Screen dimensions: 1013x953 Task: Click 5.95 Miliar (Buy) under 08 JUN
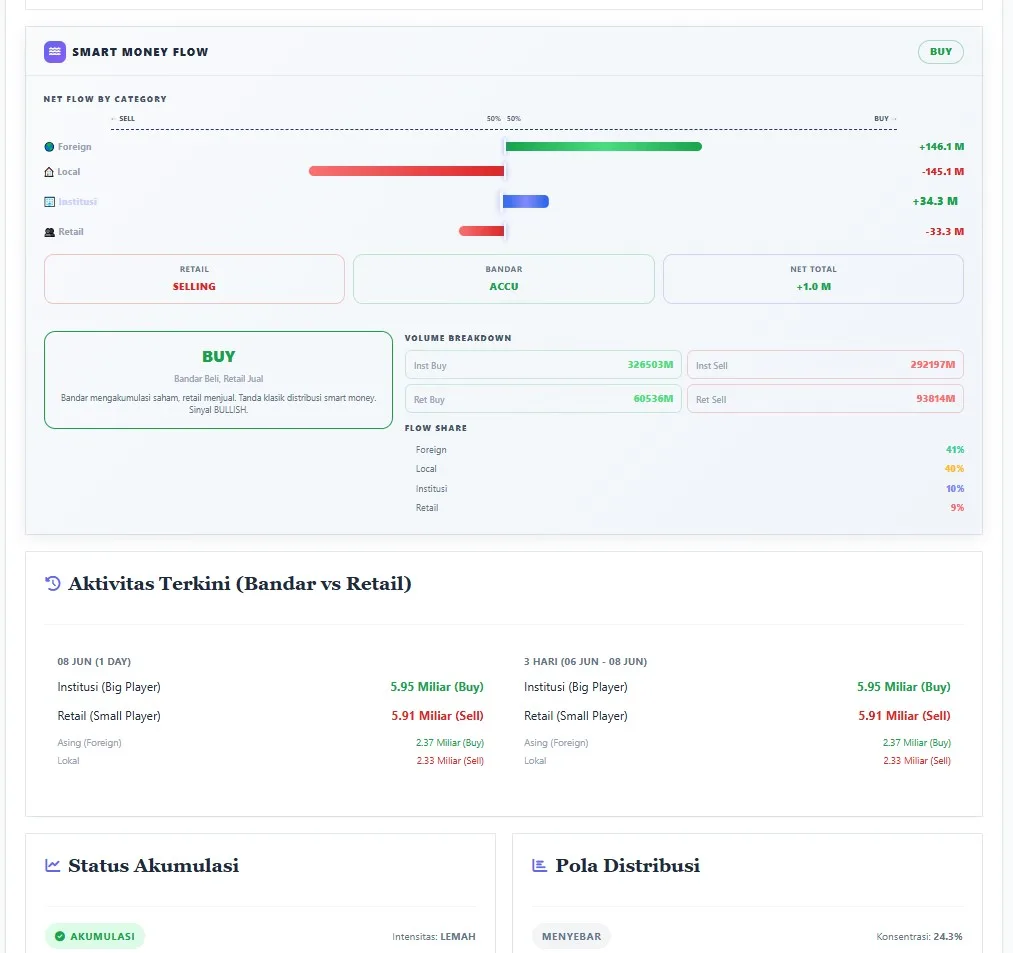(437, 687)
